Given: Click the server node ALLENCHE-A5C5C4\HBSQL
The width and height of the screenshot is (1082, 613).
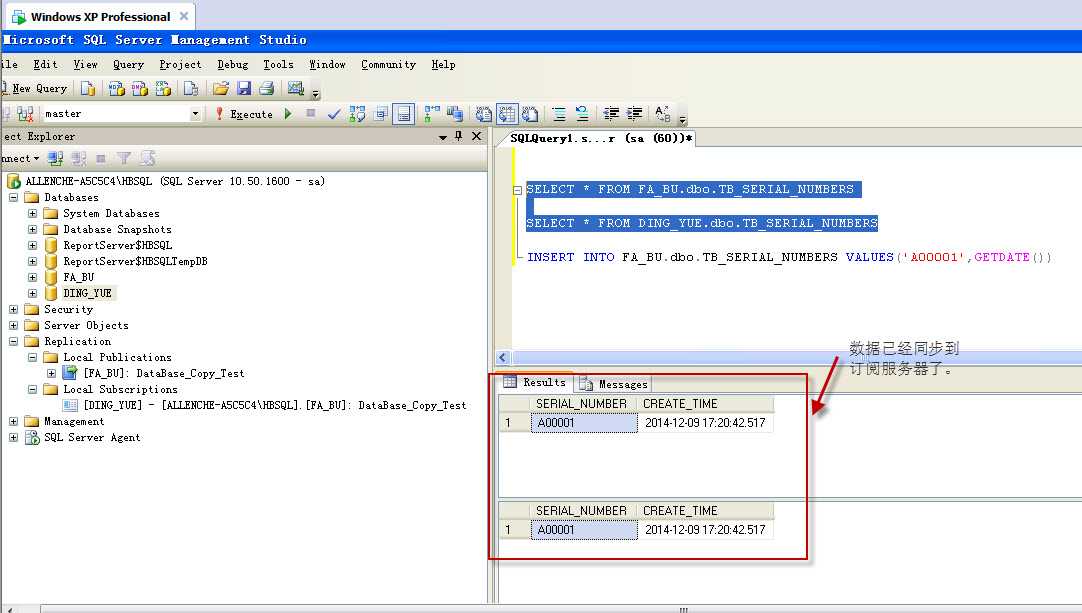Looking at the screenshot, I should (x=175, y=182).
